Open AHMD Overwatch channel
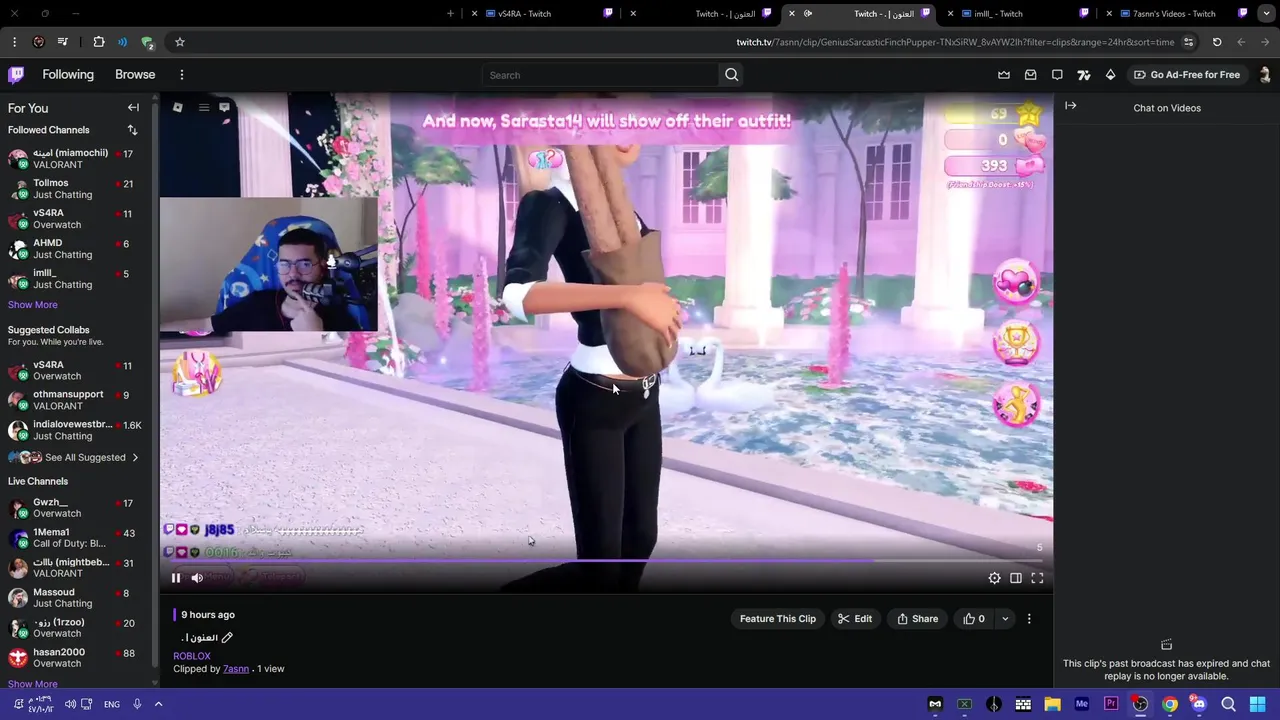Image resolution: width=1280 pixels, height=720 pixels. (x=76, y=249)
